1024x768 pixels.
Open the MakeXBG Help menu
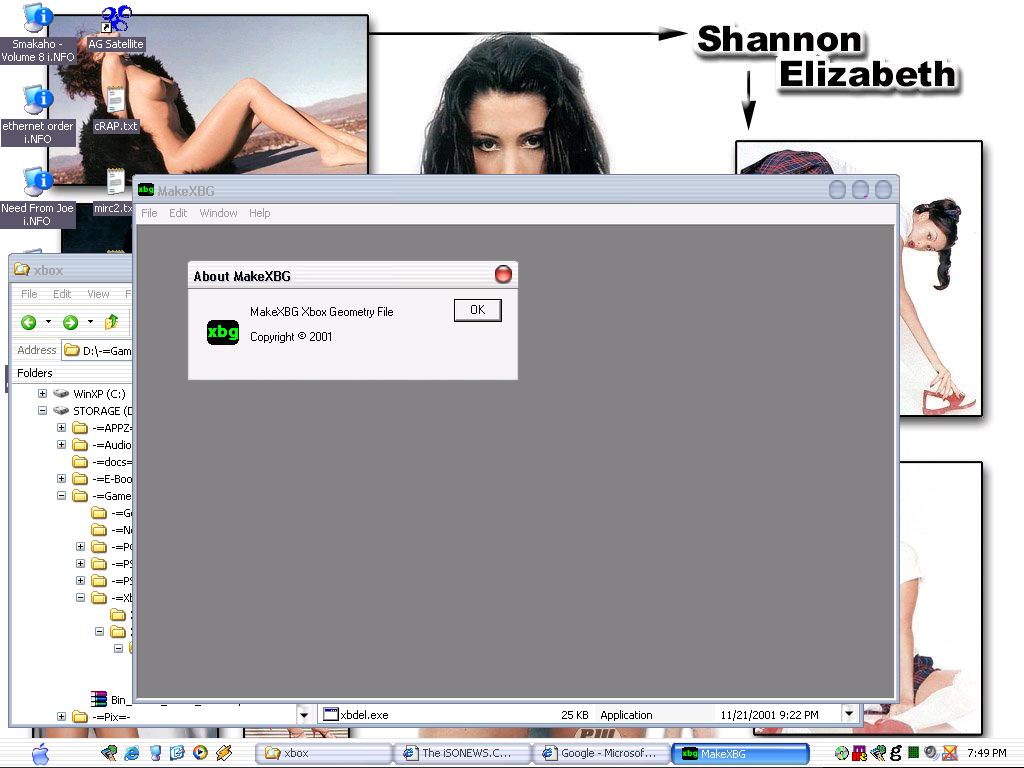pyautogui.click(x=259, y=213)
